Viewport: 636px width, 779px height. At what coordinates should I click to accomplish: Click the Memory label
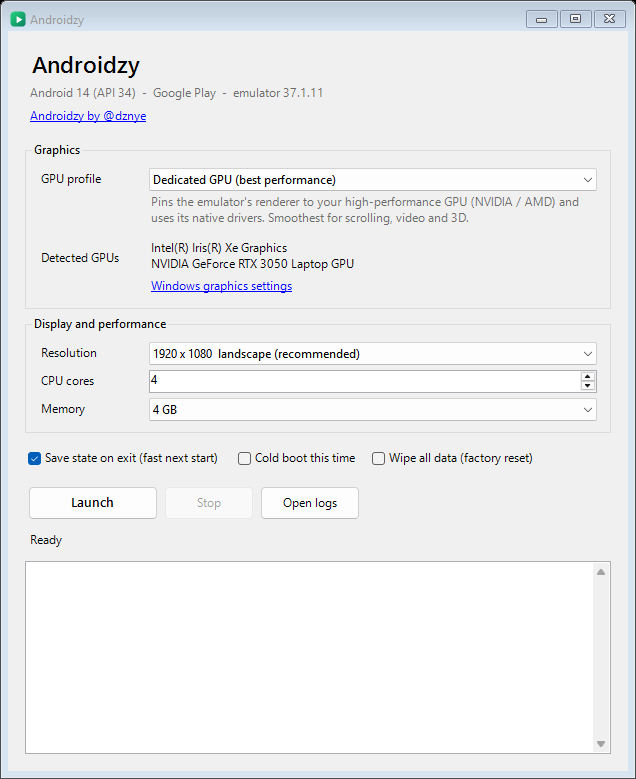click(x=63, y=409)
